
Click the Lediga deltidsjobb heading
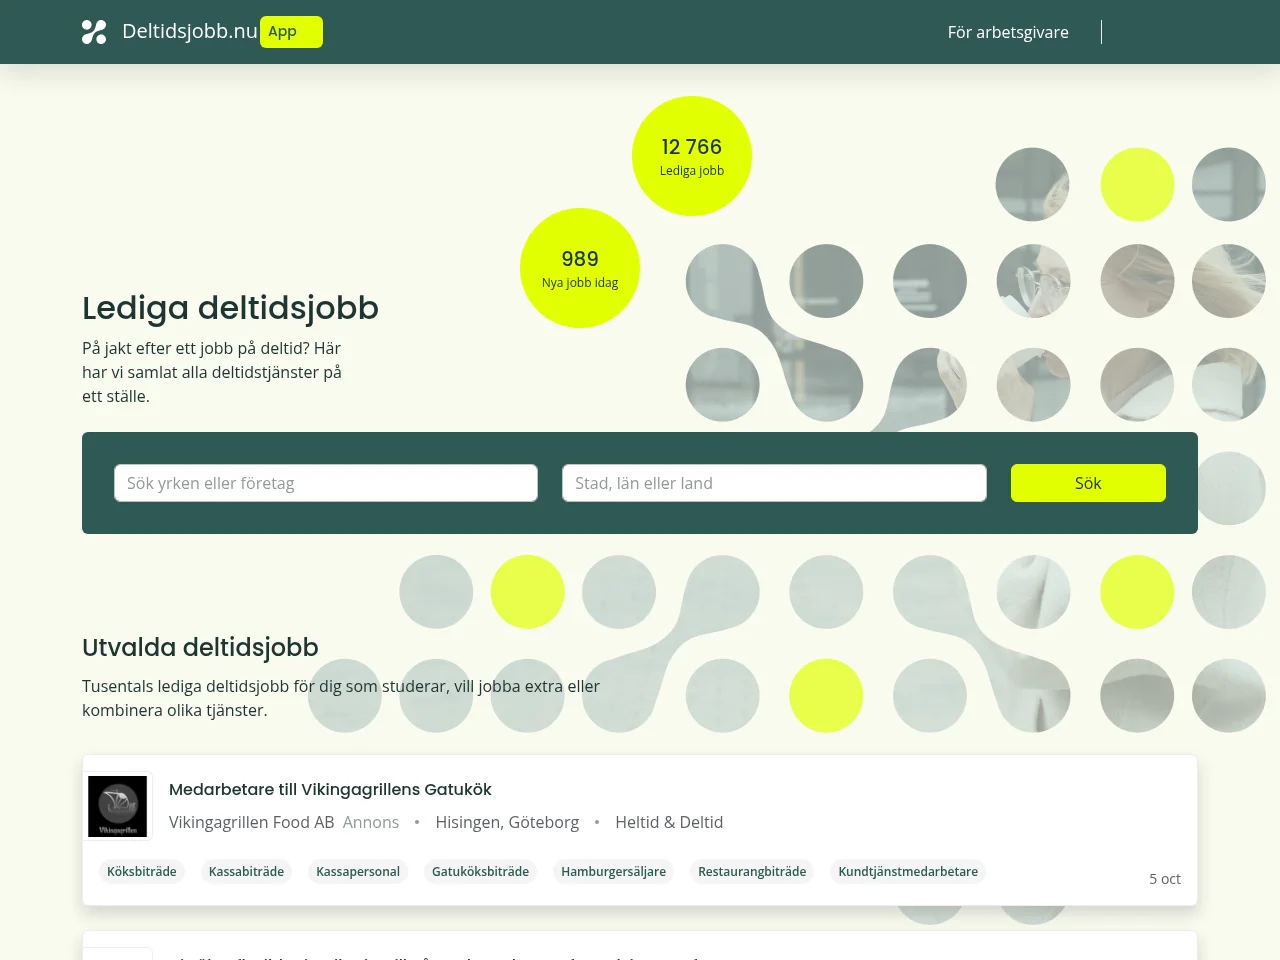tap(230, 308)
